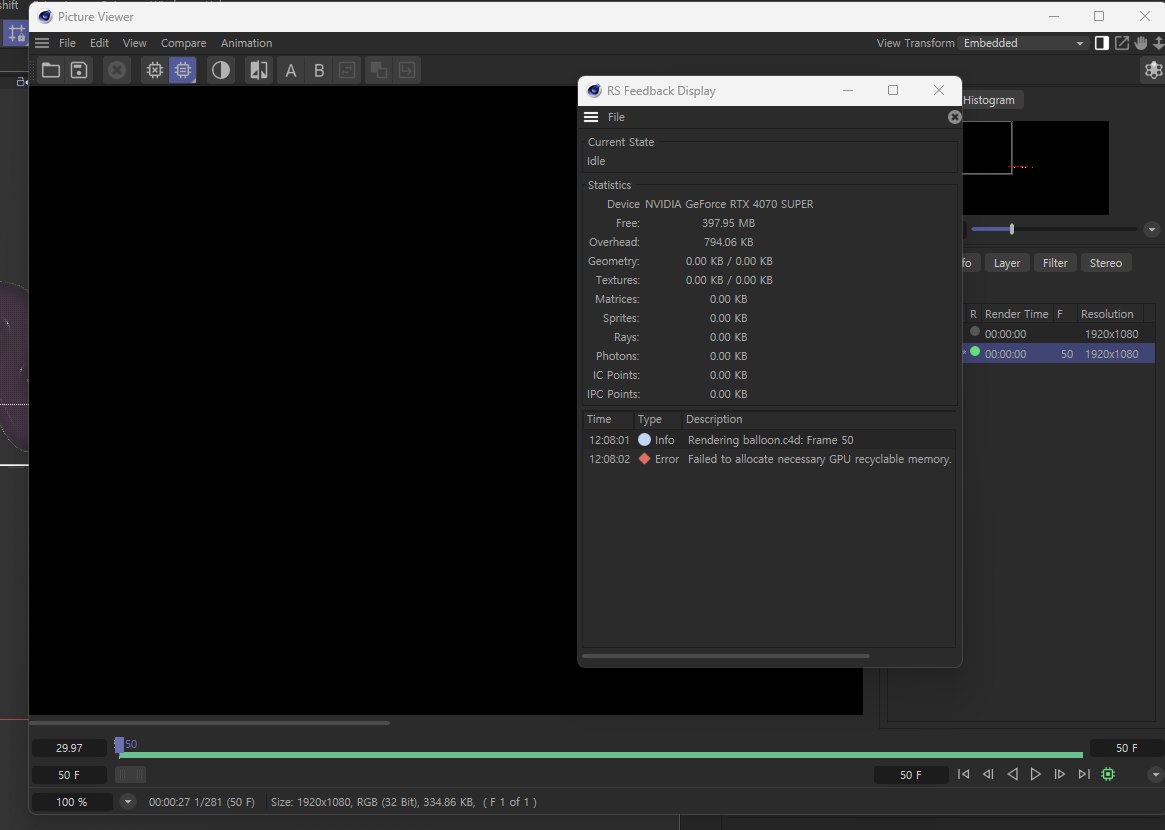Viewport: 1165px width, 830px height.
Task: Open the View Transform Embedded dropdown
Action: tap(1023, 43)
